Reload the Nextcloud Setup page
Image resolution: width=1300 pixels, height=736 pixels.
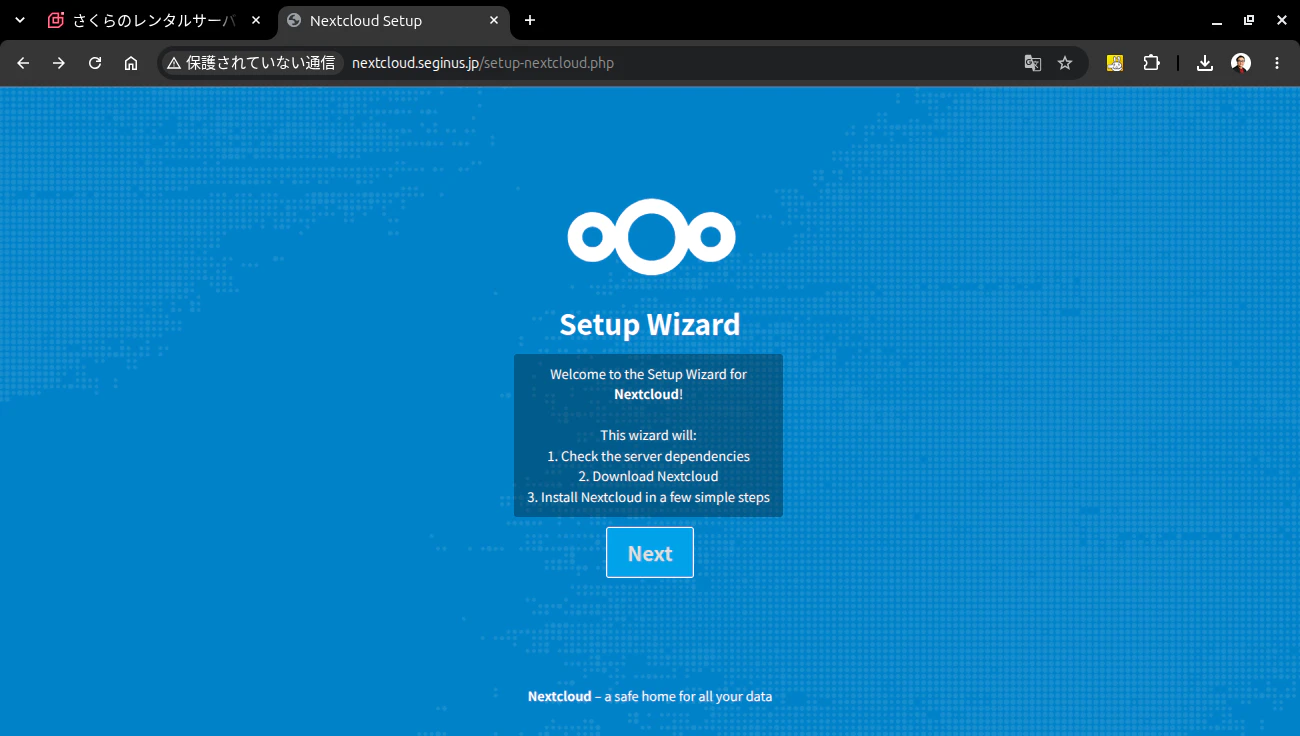coord(95,63)
